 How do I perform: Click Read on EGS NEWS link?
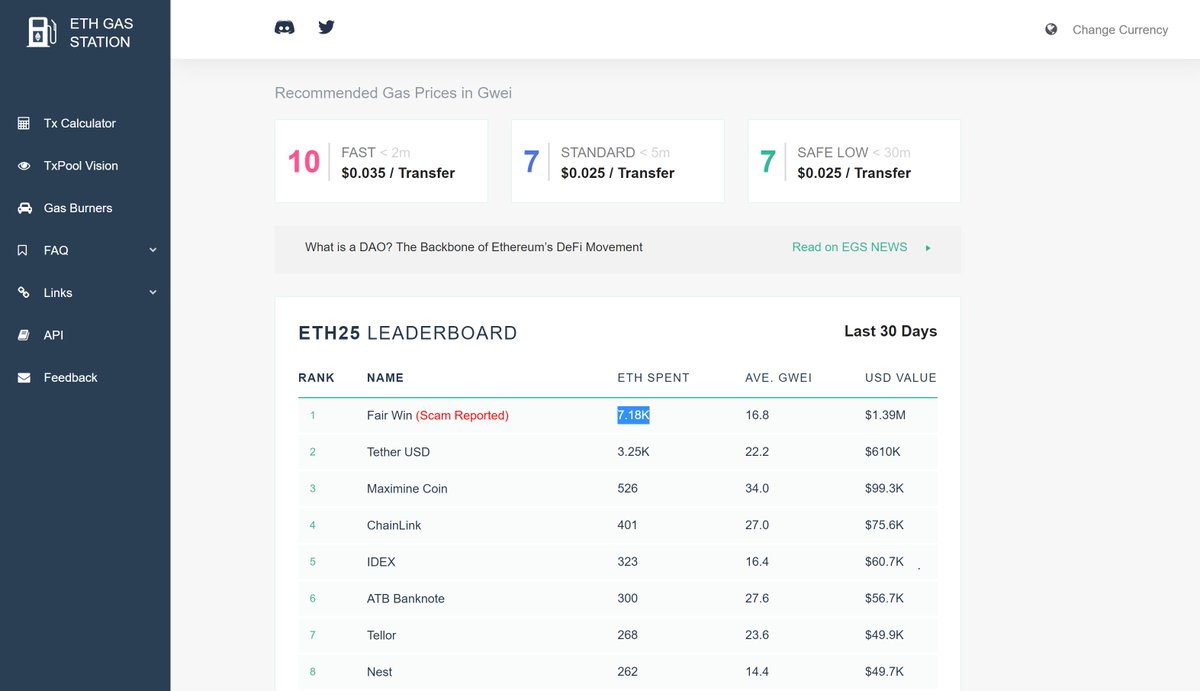[850, 247]
